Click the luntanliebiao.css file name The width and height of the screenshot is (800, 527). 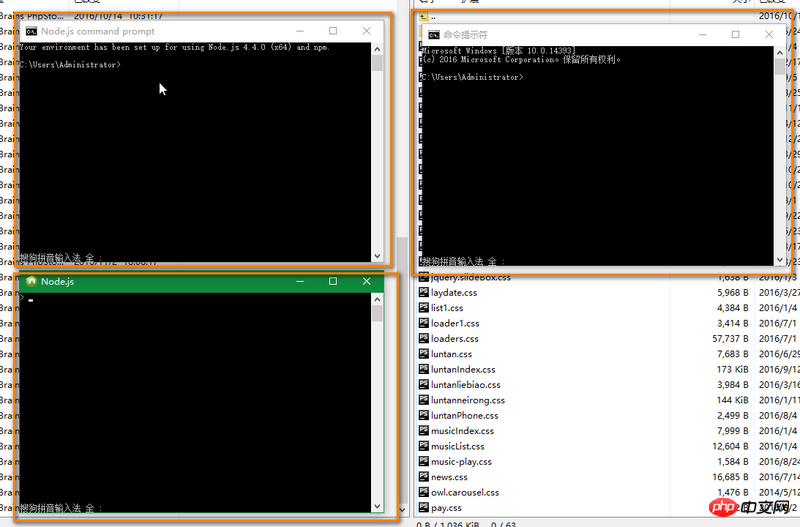[466, 385]
